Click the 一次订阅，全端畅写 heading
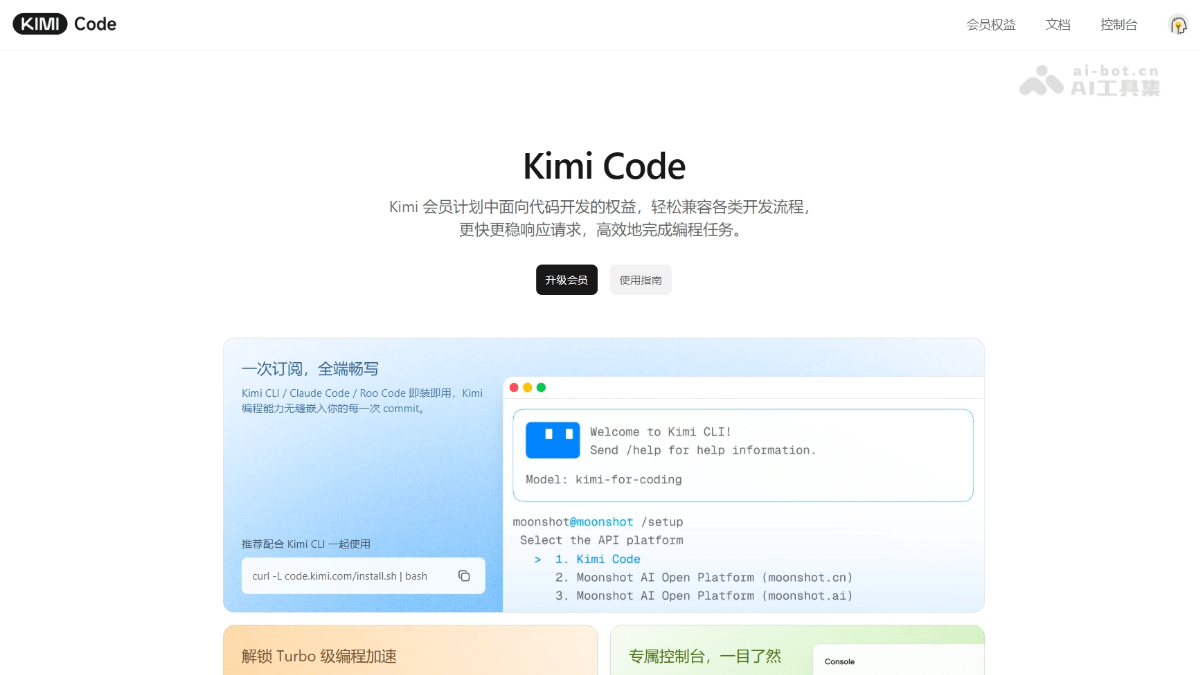Viewport: 1200px width, 675px height. click(310, 368)
